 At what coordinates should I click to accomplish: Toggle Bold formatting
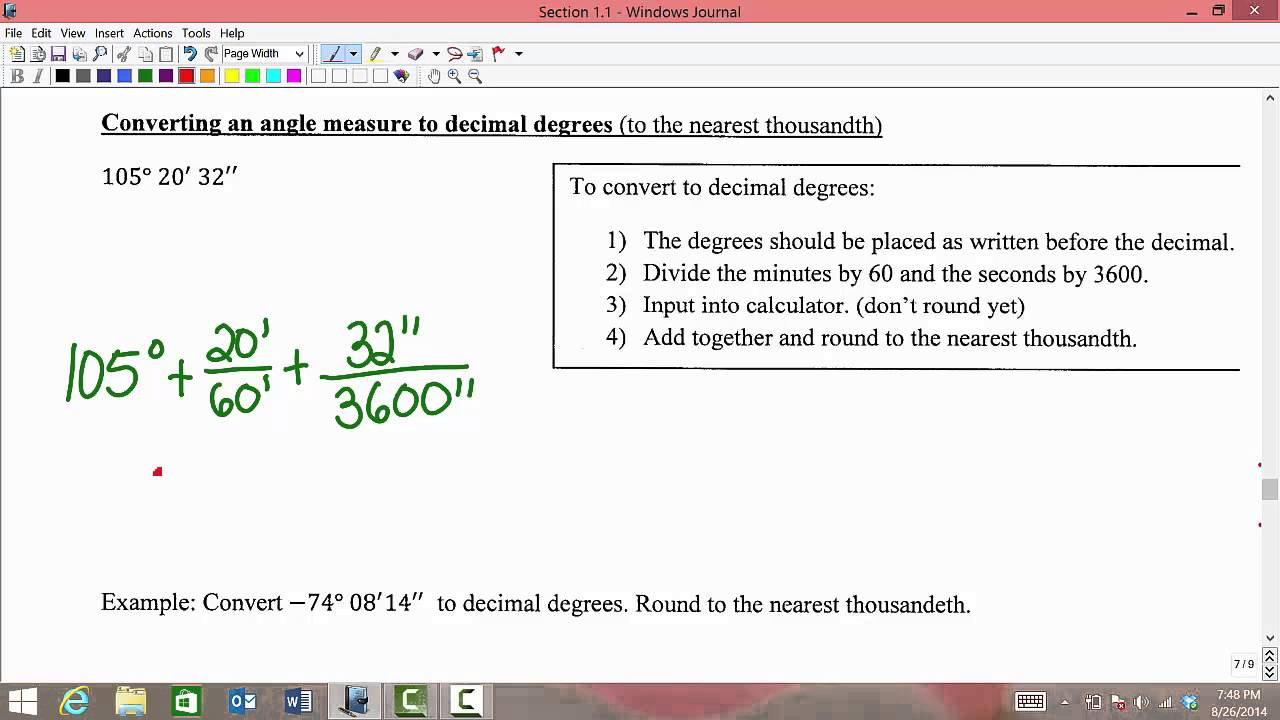coord(17,76)
